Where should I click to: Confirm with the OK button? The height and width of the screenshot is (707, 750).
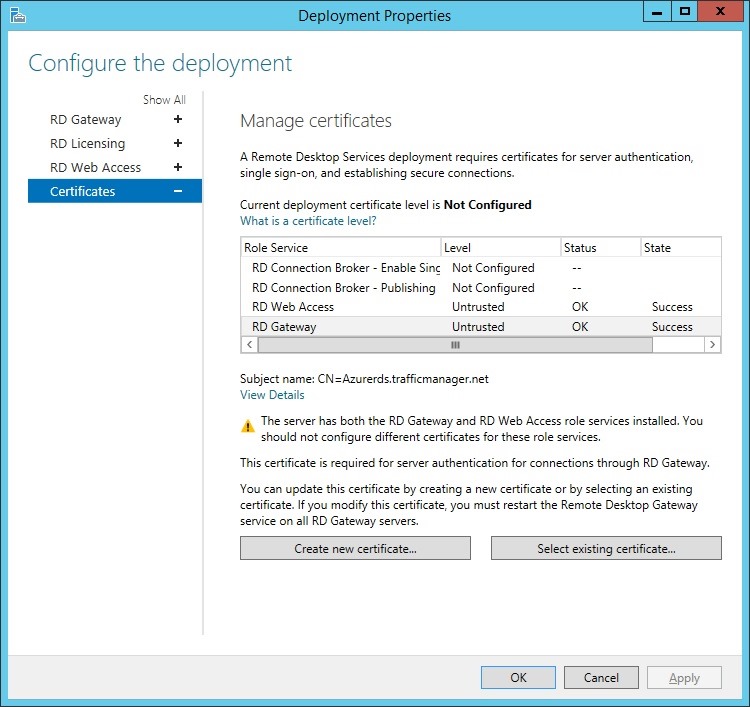[x=518, y=677]
